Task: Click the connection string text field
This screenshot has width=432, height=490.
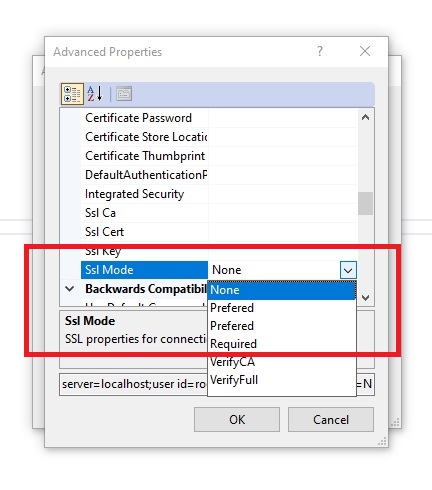Action: 217,384
